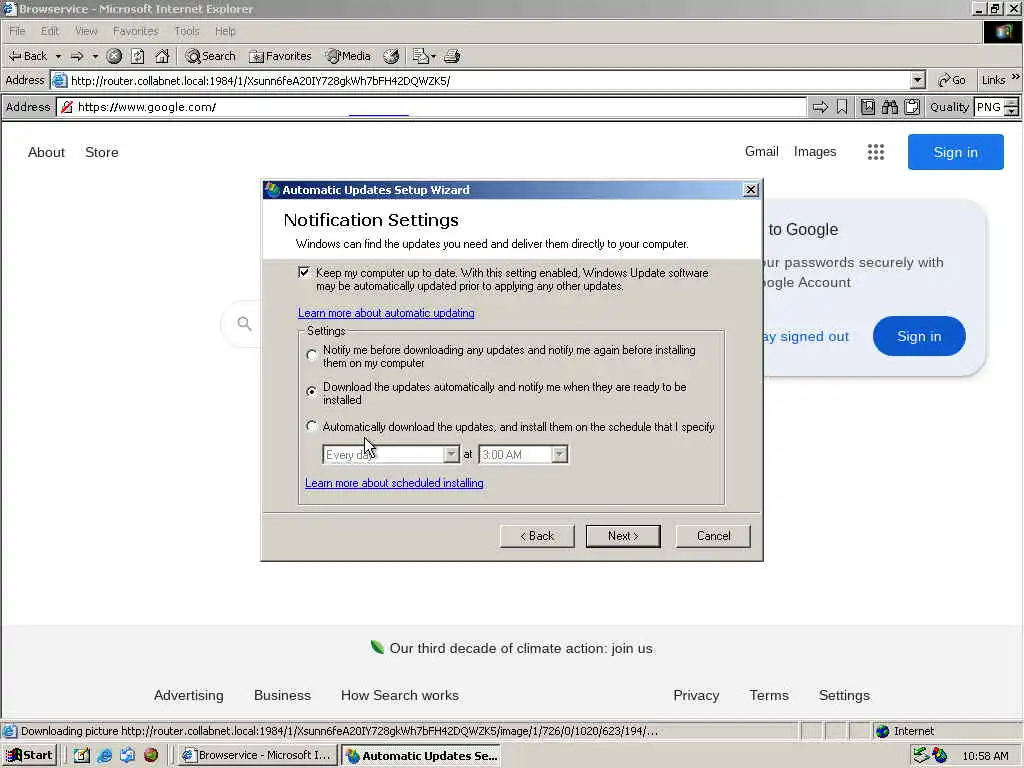The width and height of the screenshot is (1024, 768).
Task: Open Learn more about scheduled installing link
Action: 394,483
